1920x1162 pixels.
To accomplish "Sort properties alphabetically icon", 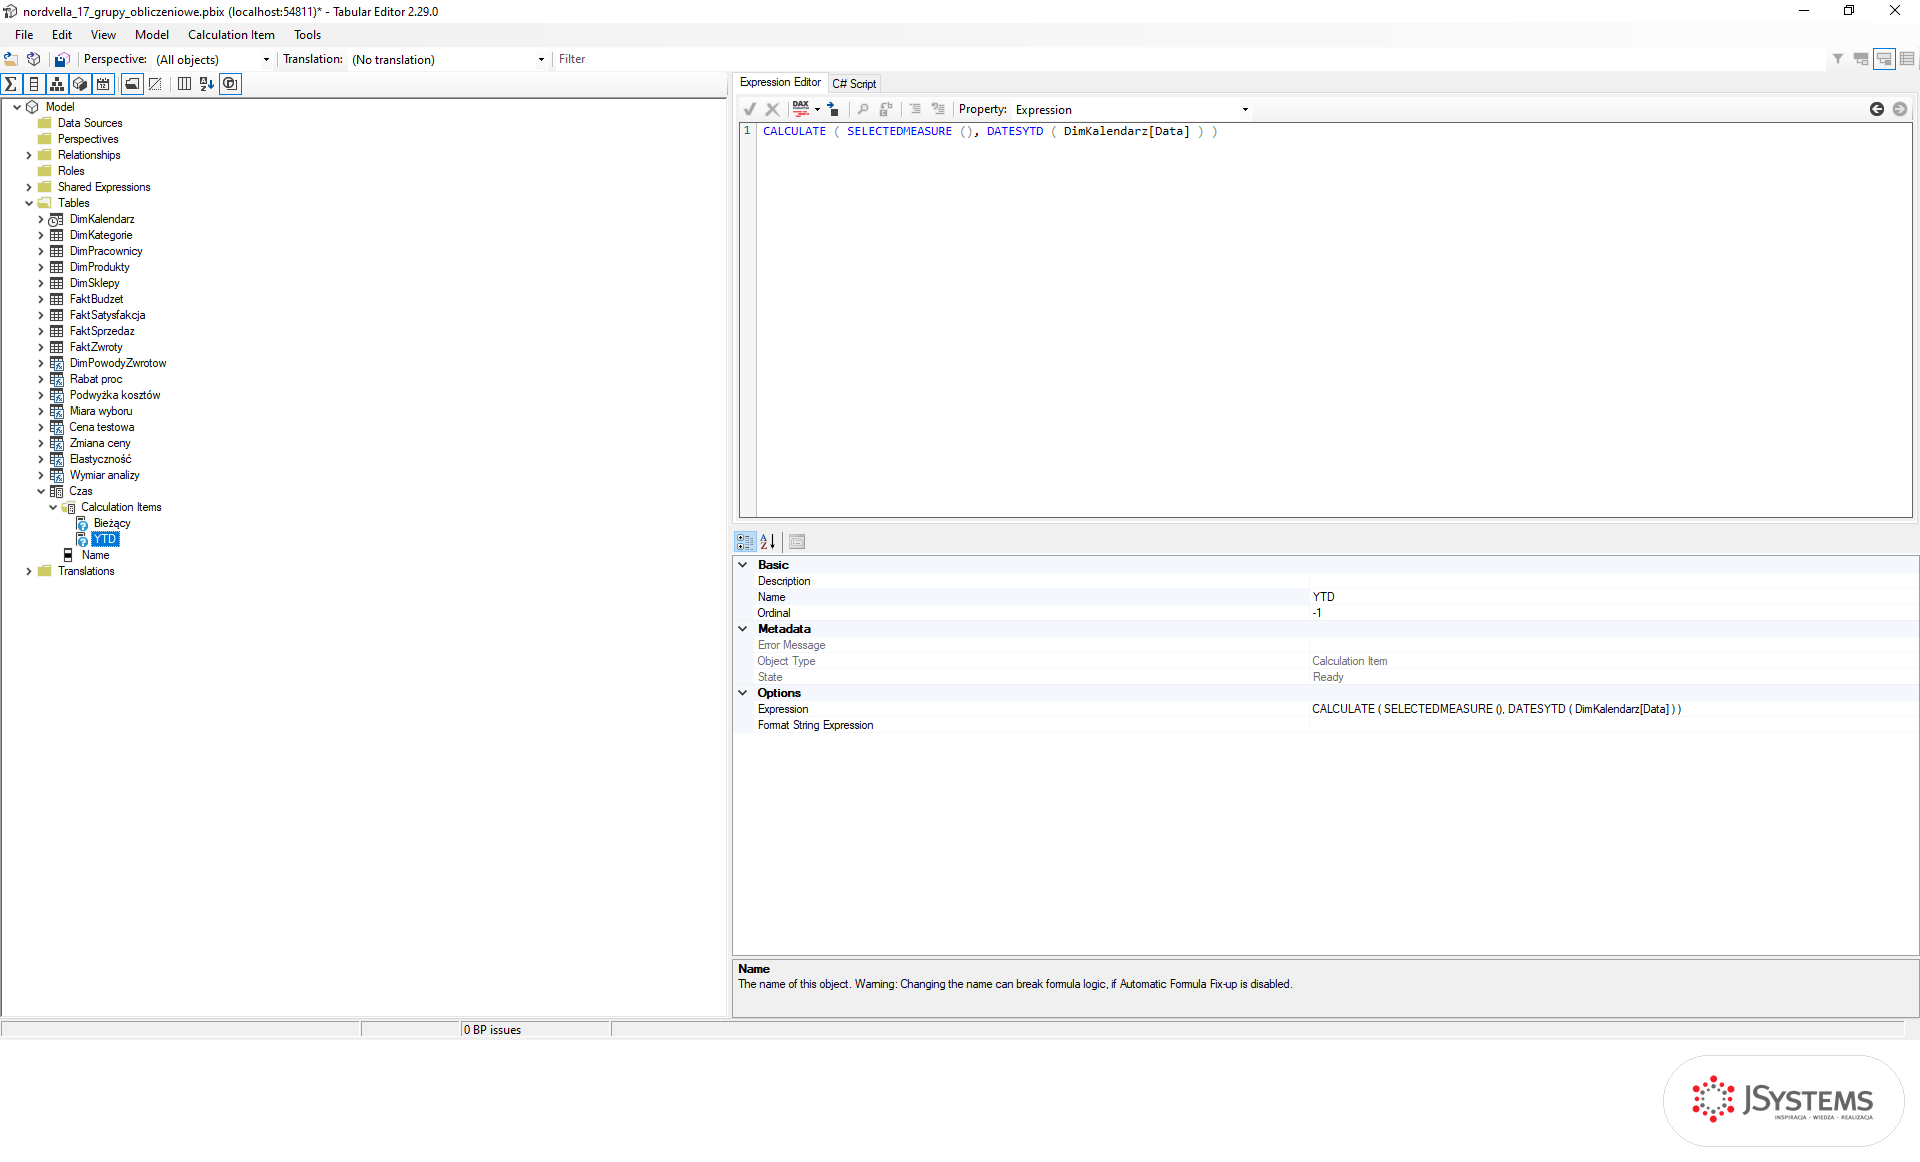I will coord(768,541).
